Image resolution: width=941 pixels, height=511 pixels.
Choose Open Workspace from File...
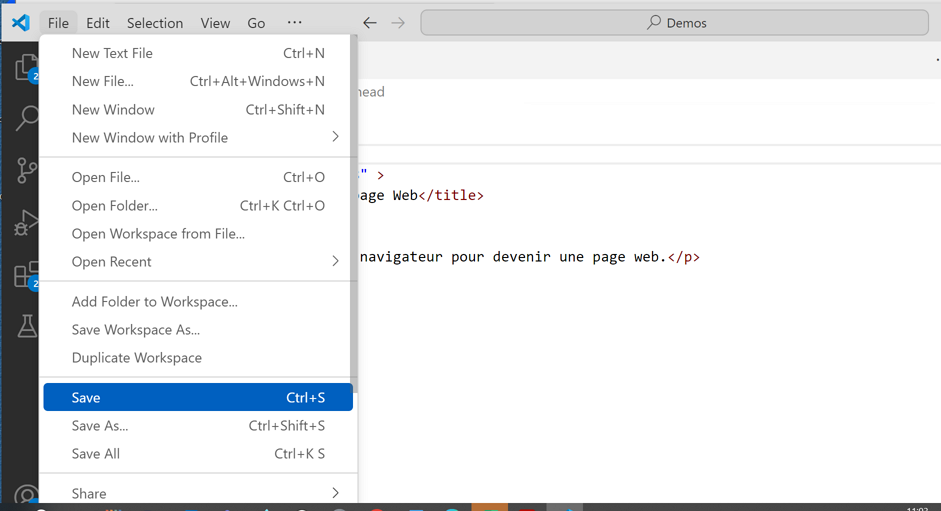click(x=198, y=234)
